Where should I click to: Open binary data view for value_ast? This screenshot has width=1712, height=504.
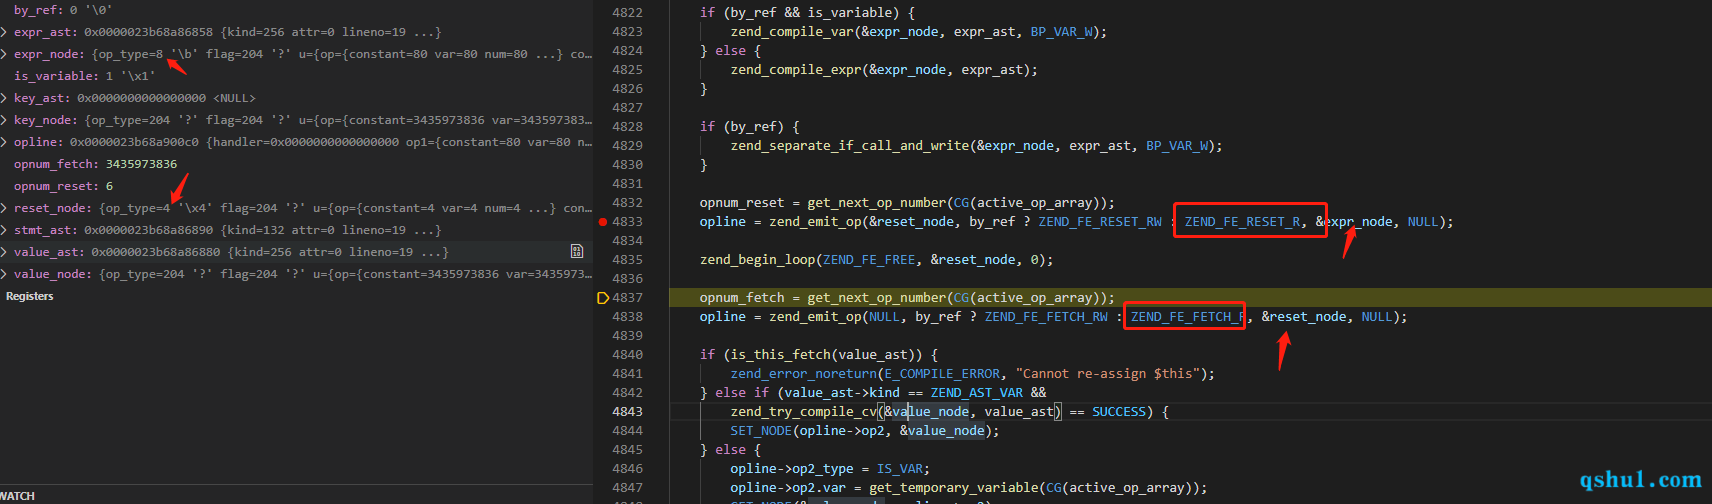pos(577,252)
